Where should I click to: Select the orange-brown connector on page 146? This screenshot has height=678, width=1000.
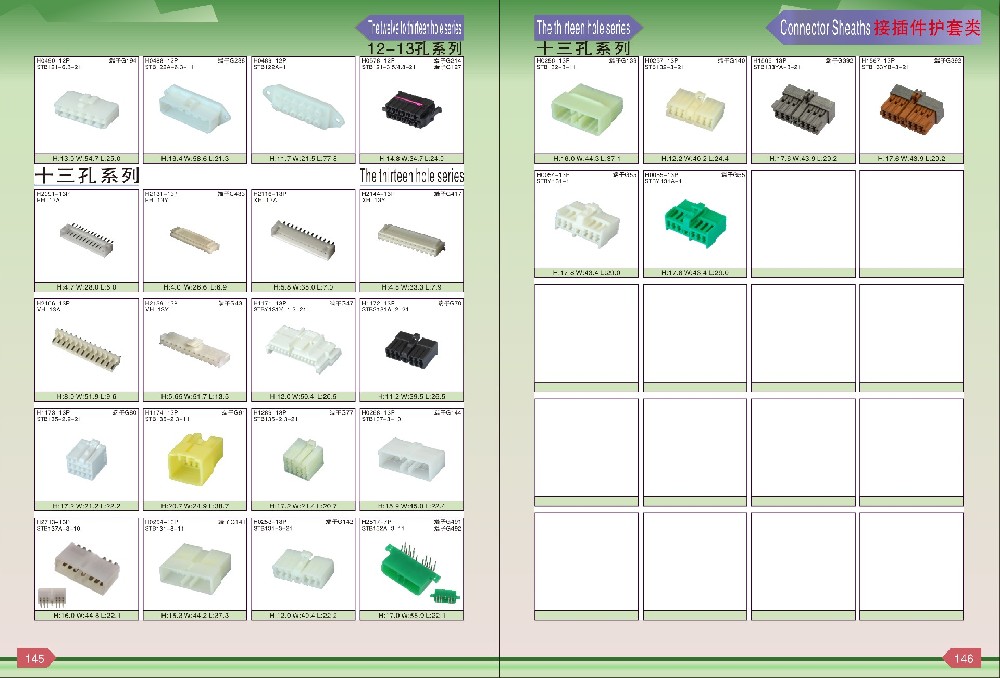pos(911,108)
